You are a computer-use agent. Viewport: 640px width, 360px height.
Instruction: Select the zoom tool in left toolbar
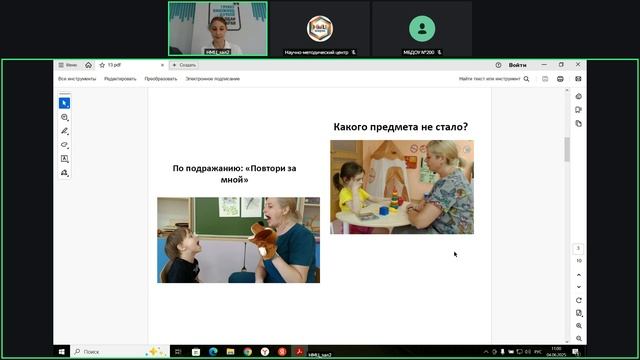(x=64, y=118)
